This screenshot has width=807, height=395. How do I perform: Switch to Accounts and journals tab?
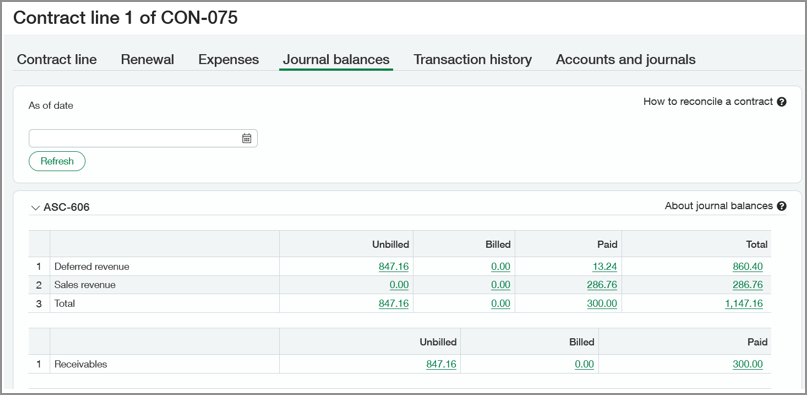pos(625,60)
